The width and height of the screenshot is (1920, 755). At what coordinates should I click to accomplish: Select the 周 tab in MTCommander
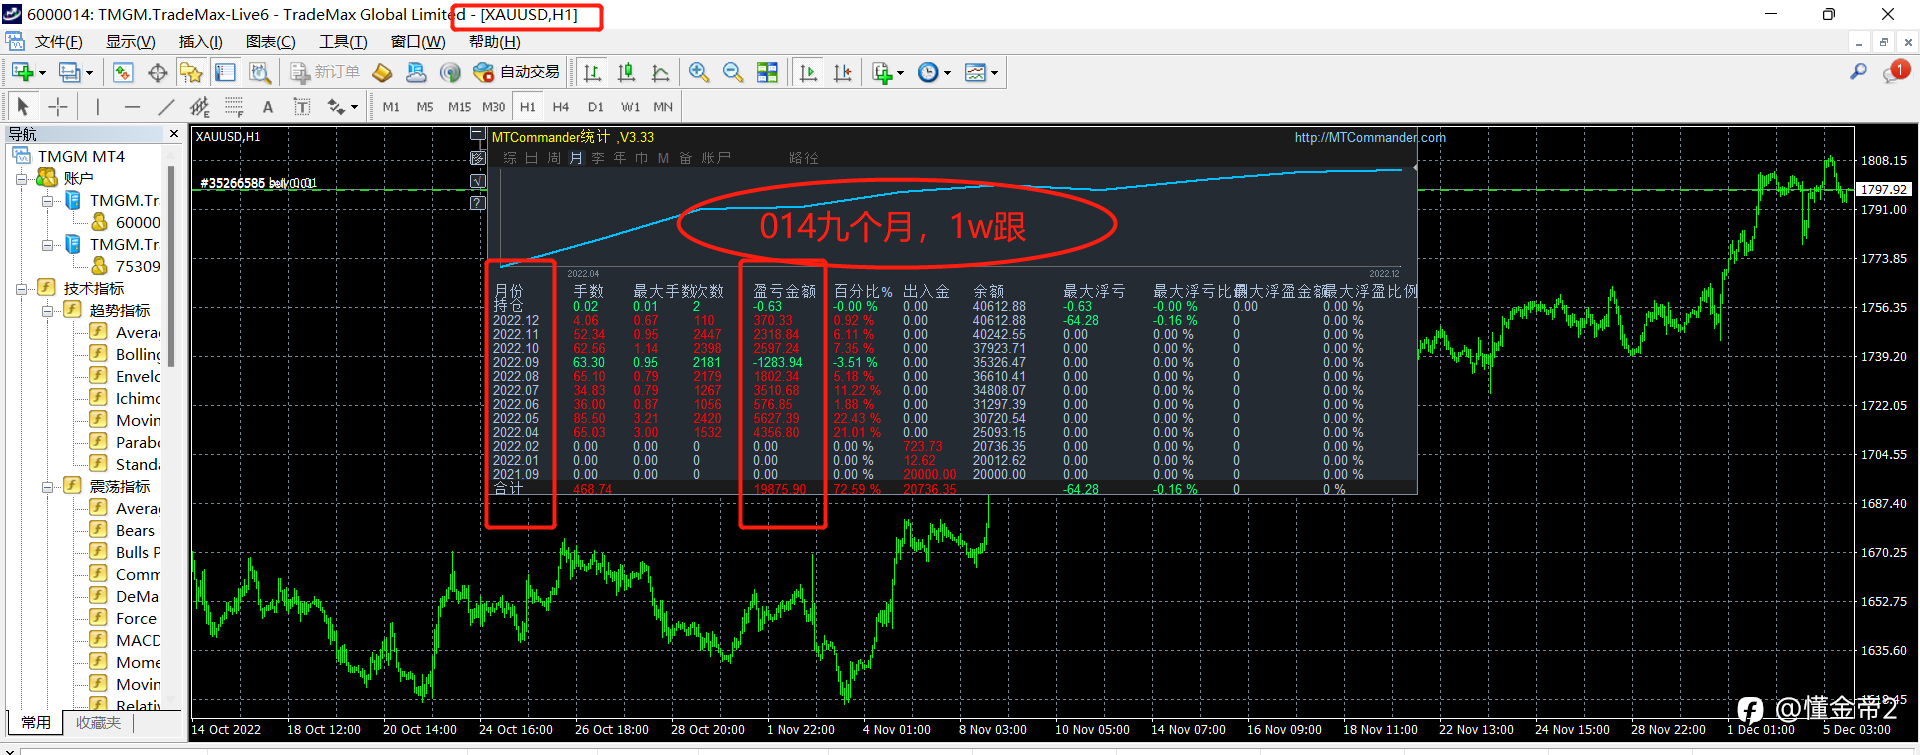(x=554, y=158)
